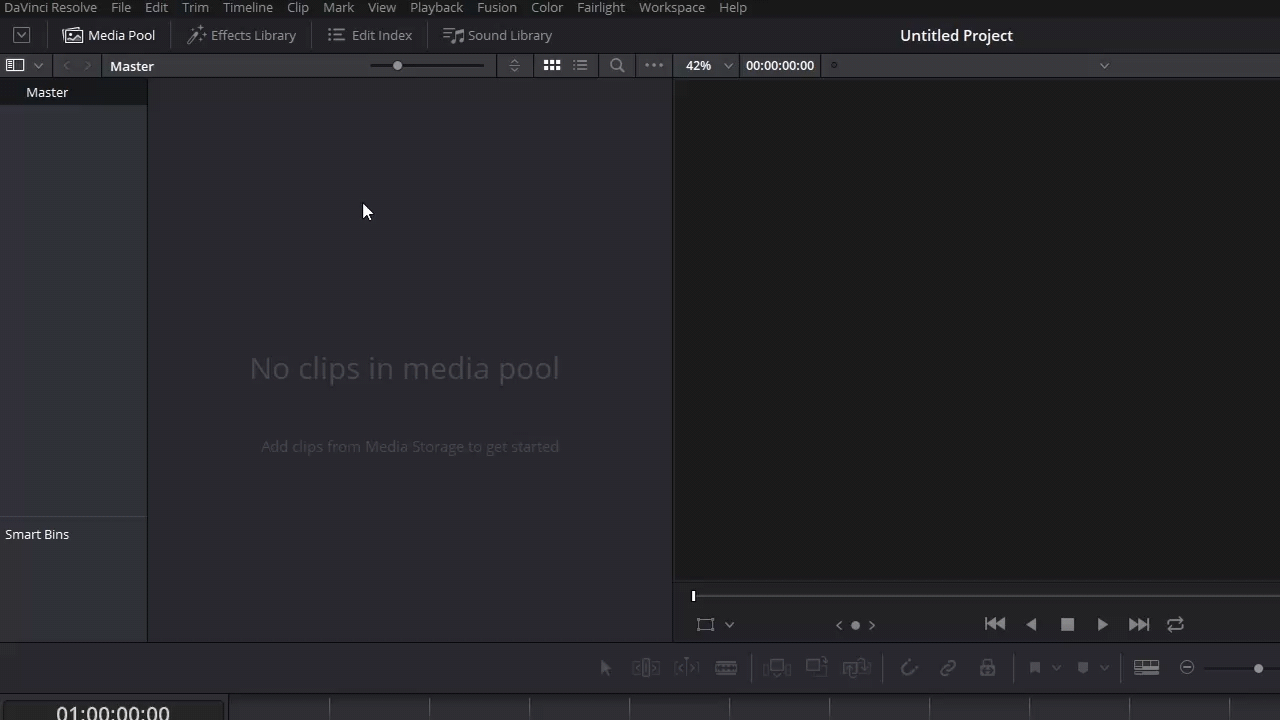Open the Clip menu
The width and height of the screenshot is (1280, 720).
298,7
